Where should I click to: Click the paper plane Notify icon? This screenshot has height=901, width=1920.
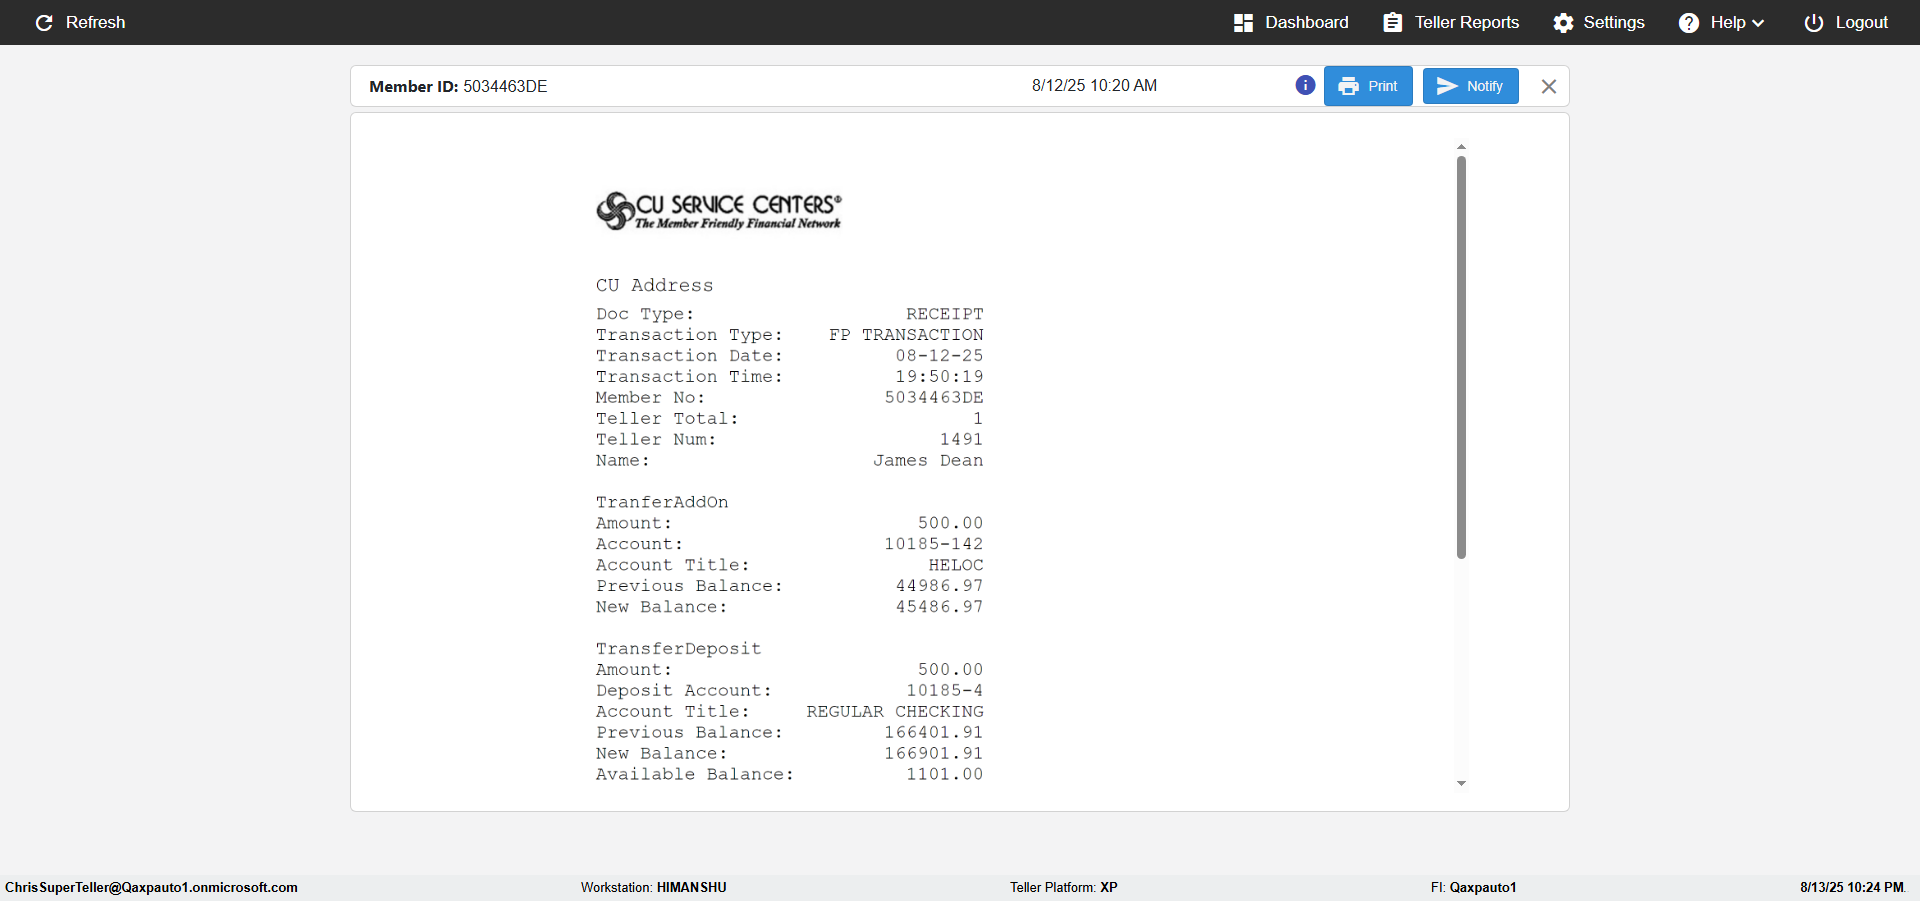pyautogui.click(x=1447, y=86)
